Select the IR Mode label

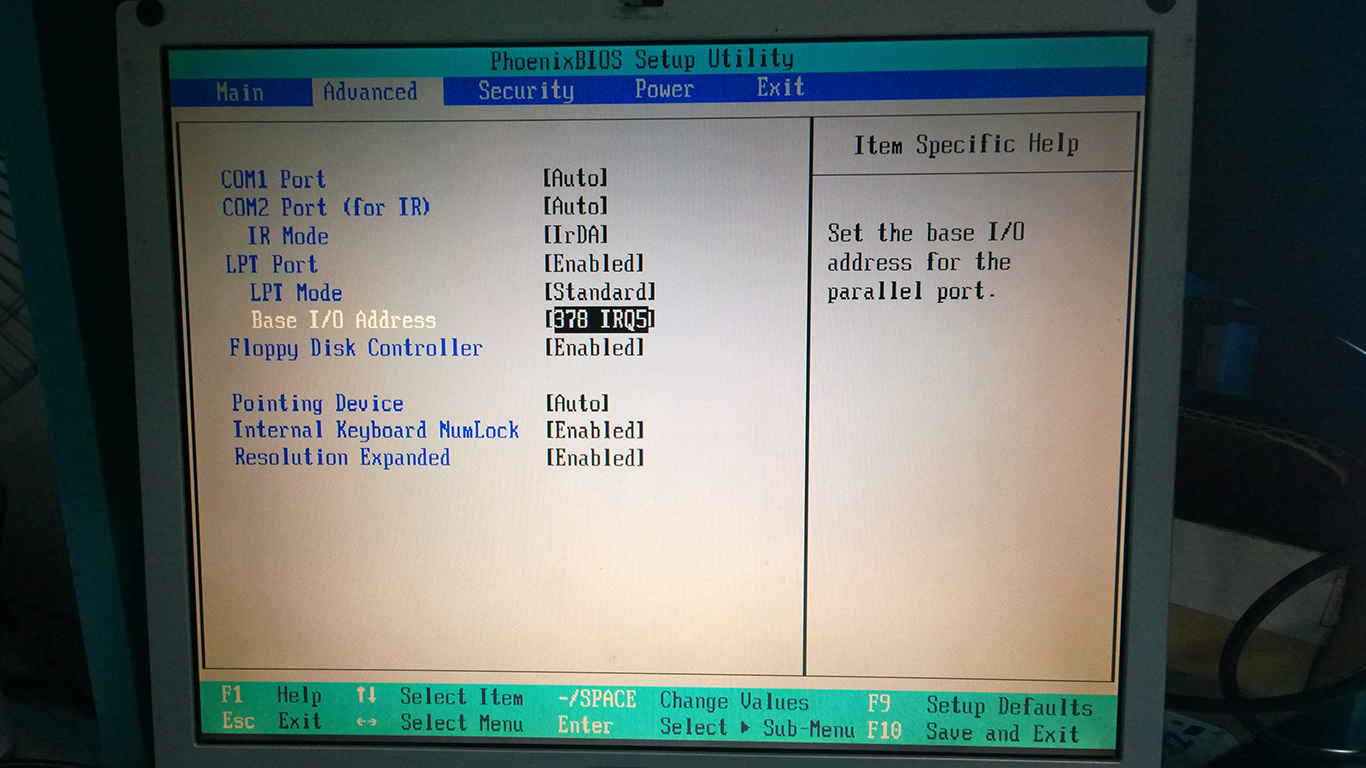pyautogui.click(x=288, y=237)
